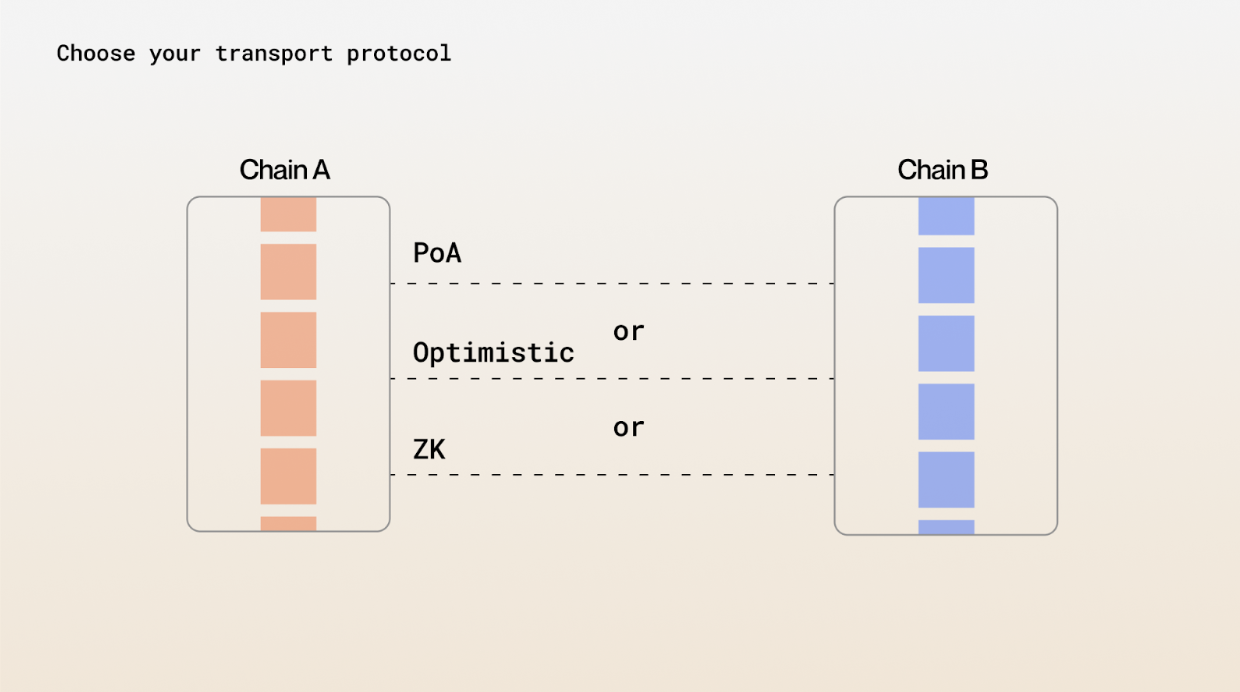Click the dashed line under ZK
Image resolution: width=1240 pixels, height=692 pixels.
pyautogui.click(x=612, y=475)
